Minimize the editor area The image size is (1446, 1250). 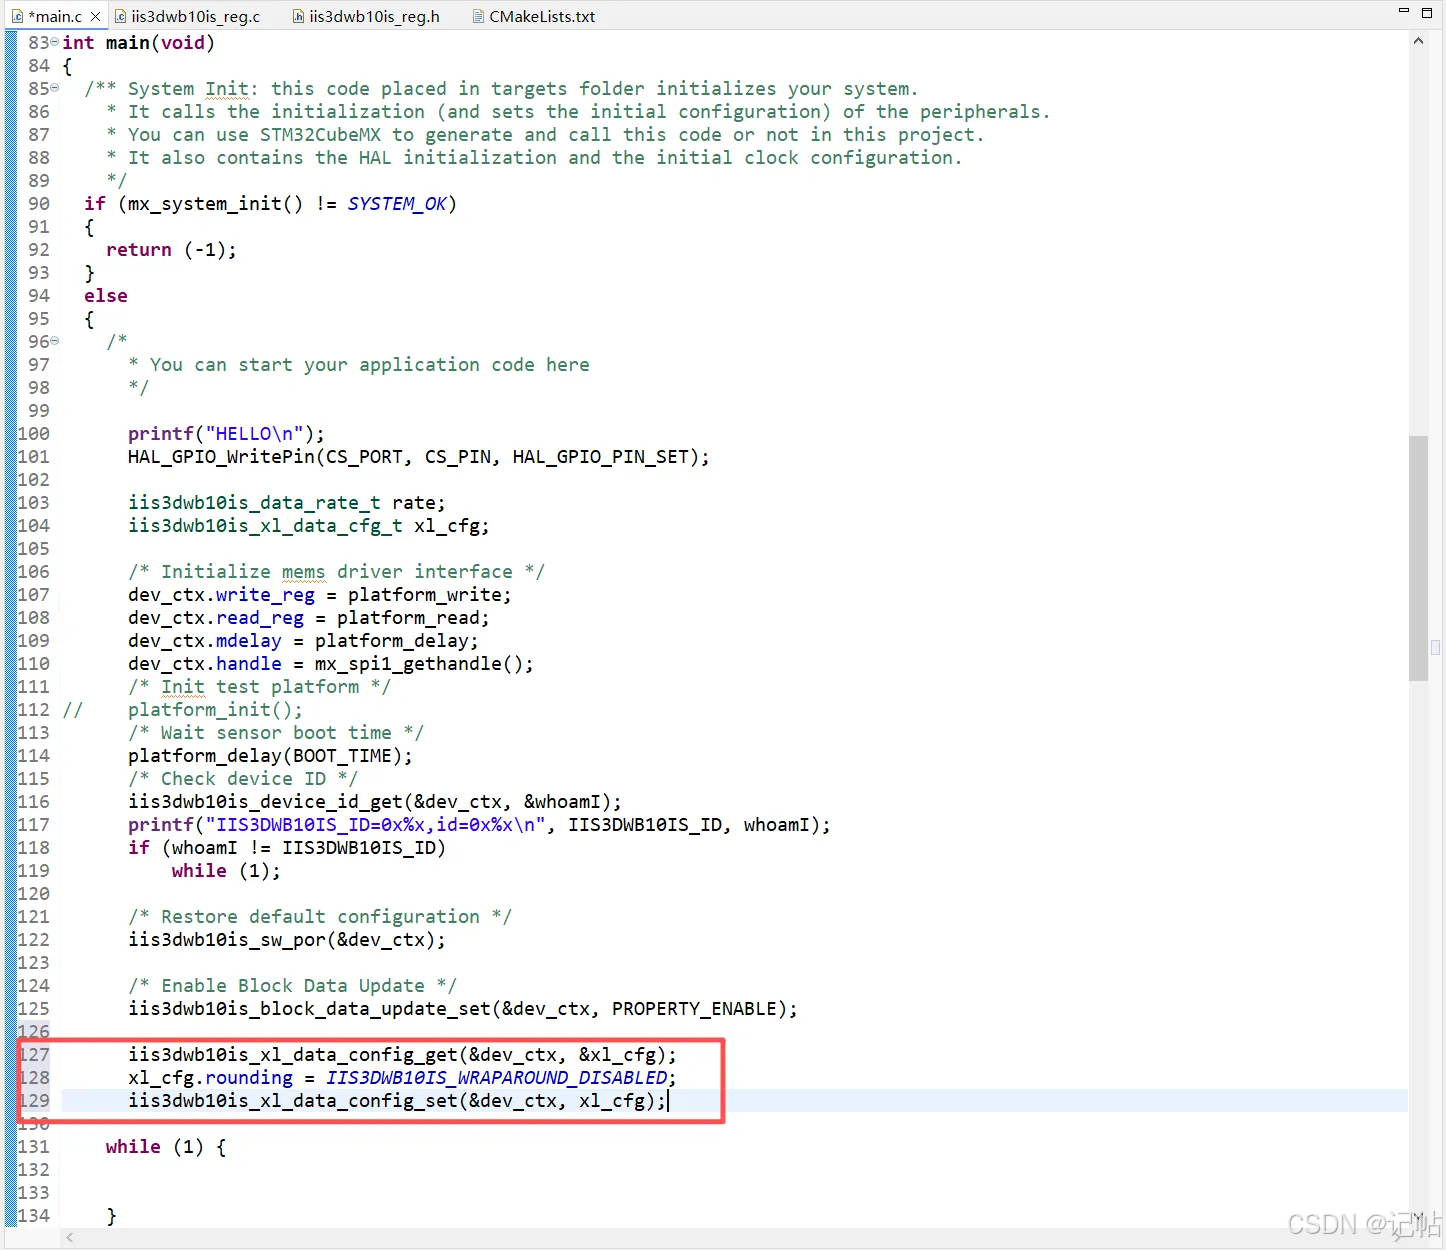(x=1403, y=11)
